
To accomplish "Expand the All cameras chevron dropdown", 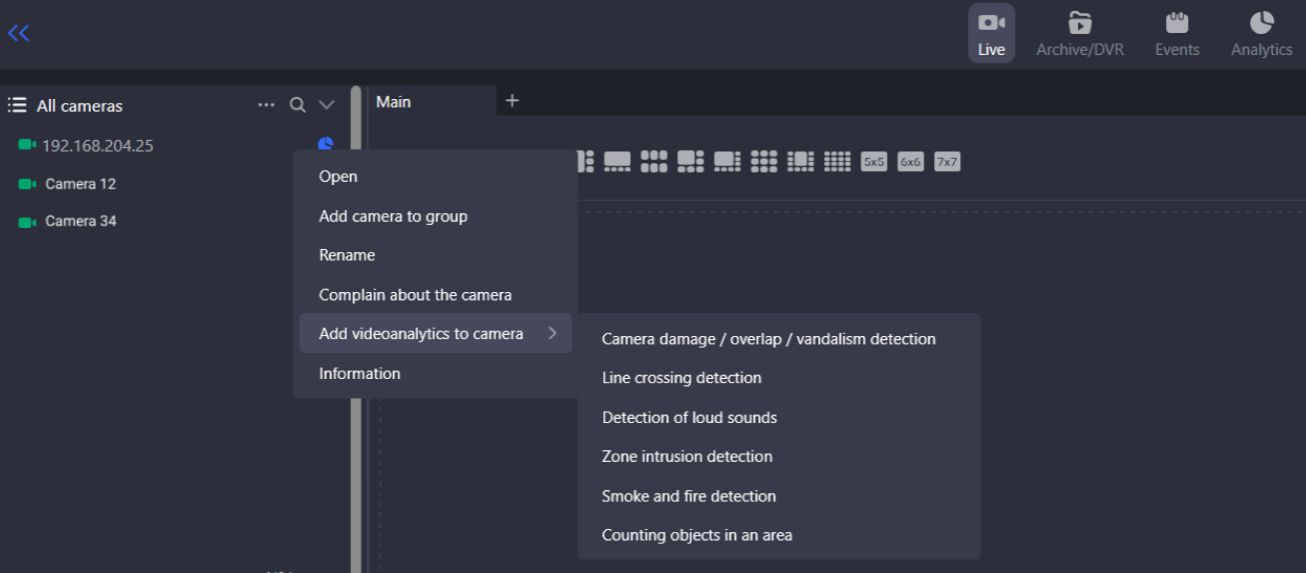I will [x=326, y=105].
